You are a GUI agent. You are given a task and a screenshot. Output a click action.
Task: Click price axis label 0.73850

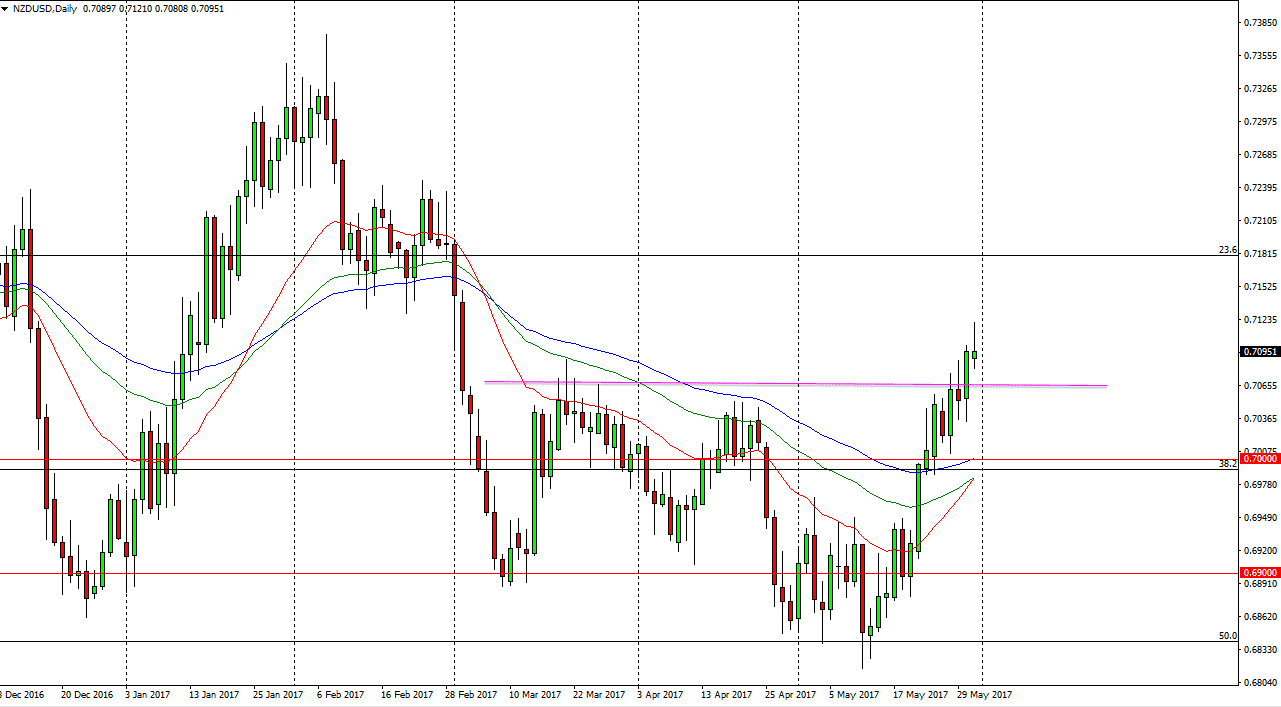coord(1259,22)
